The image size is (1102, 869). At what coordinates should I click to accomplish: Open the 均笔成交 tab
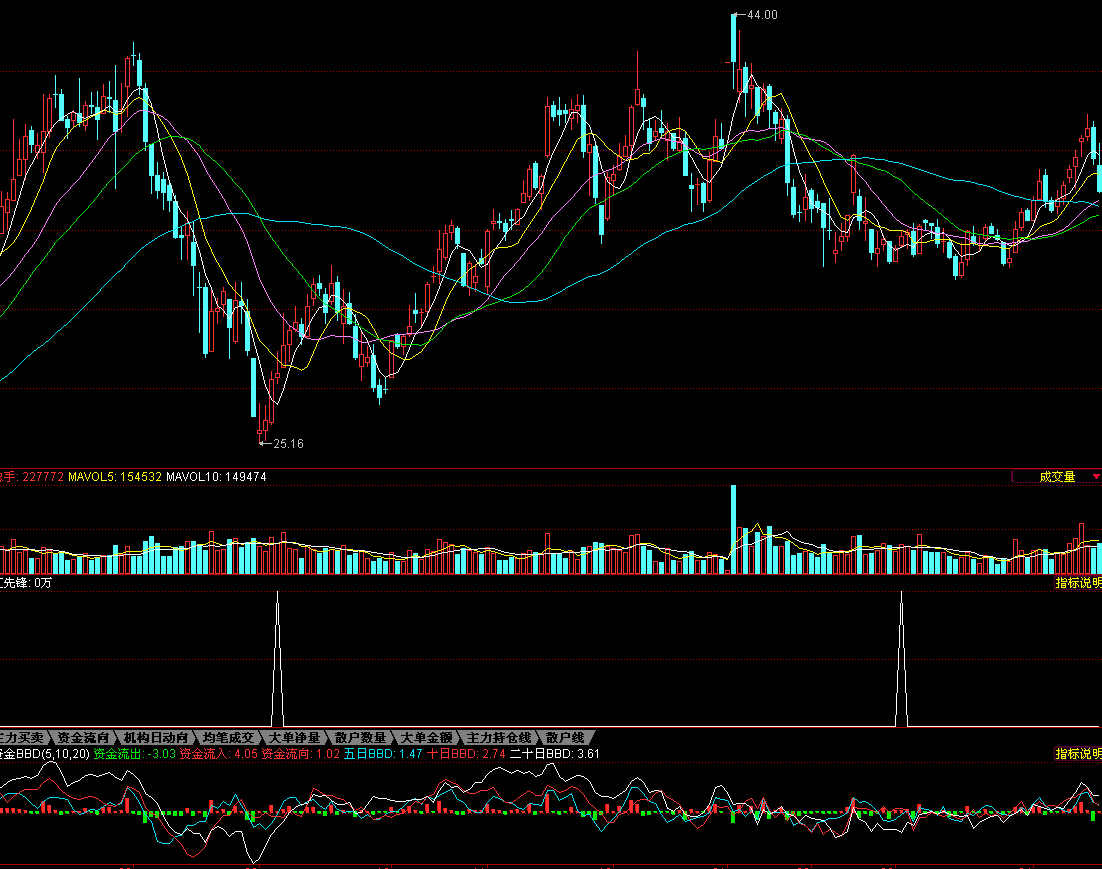(x=228, y=737)
